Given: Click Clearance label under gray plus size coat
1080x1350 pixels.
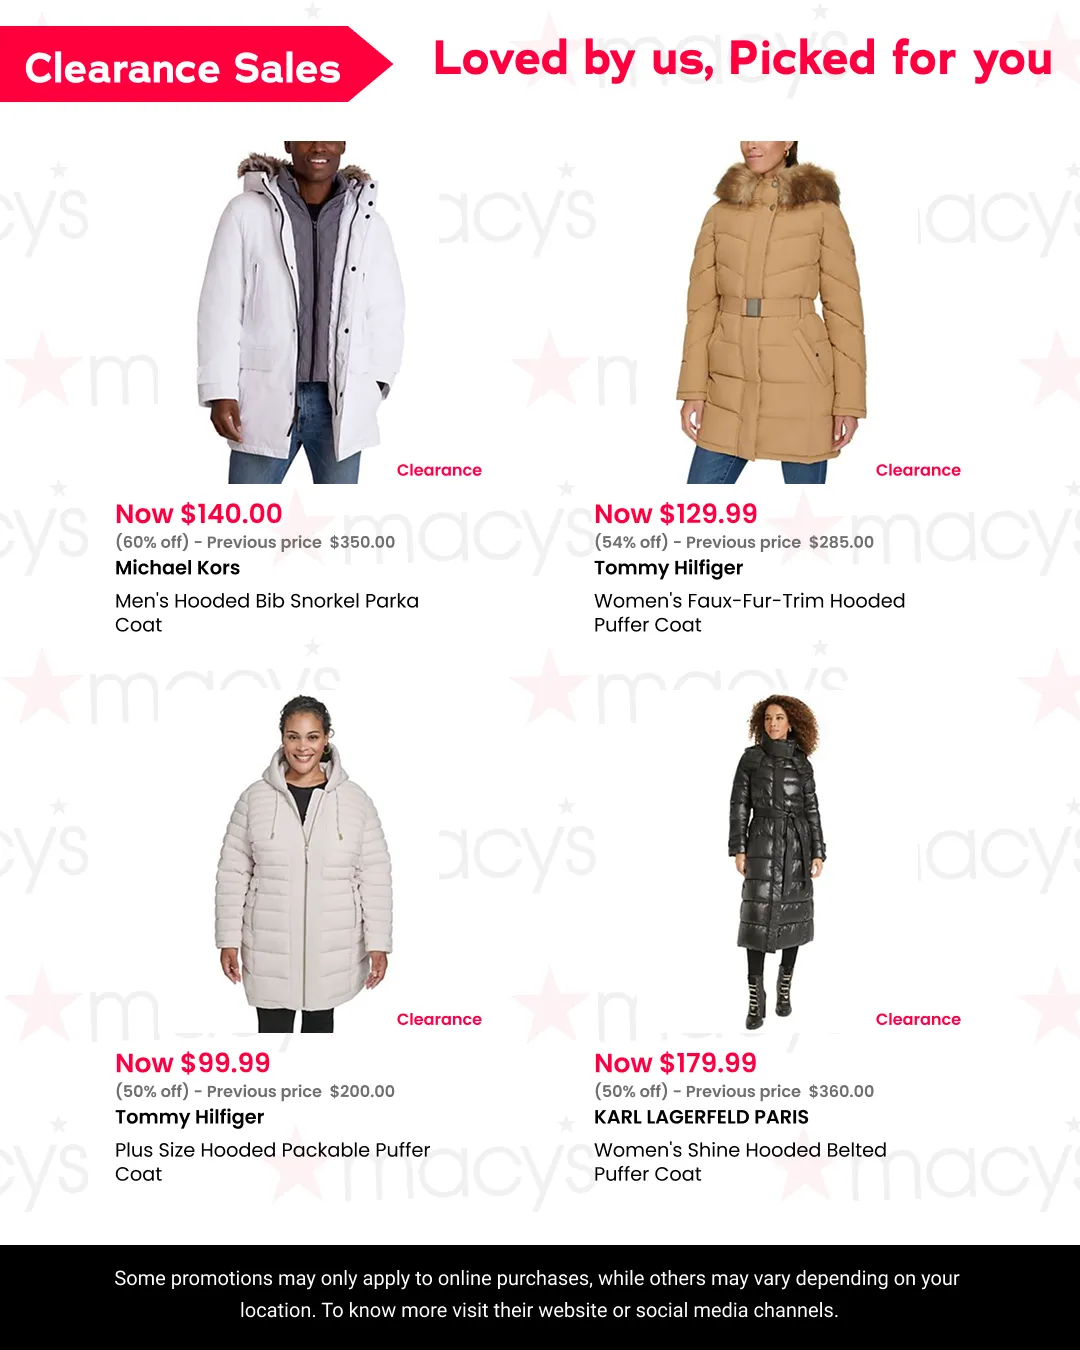Looking at the screenshot, I should click(439, 1019).
